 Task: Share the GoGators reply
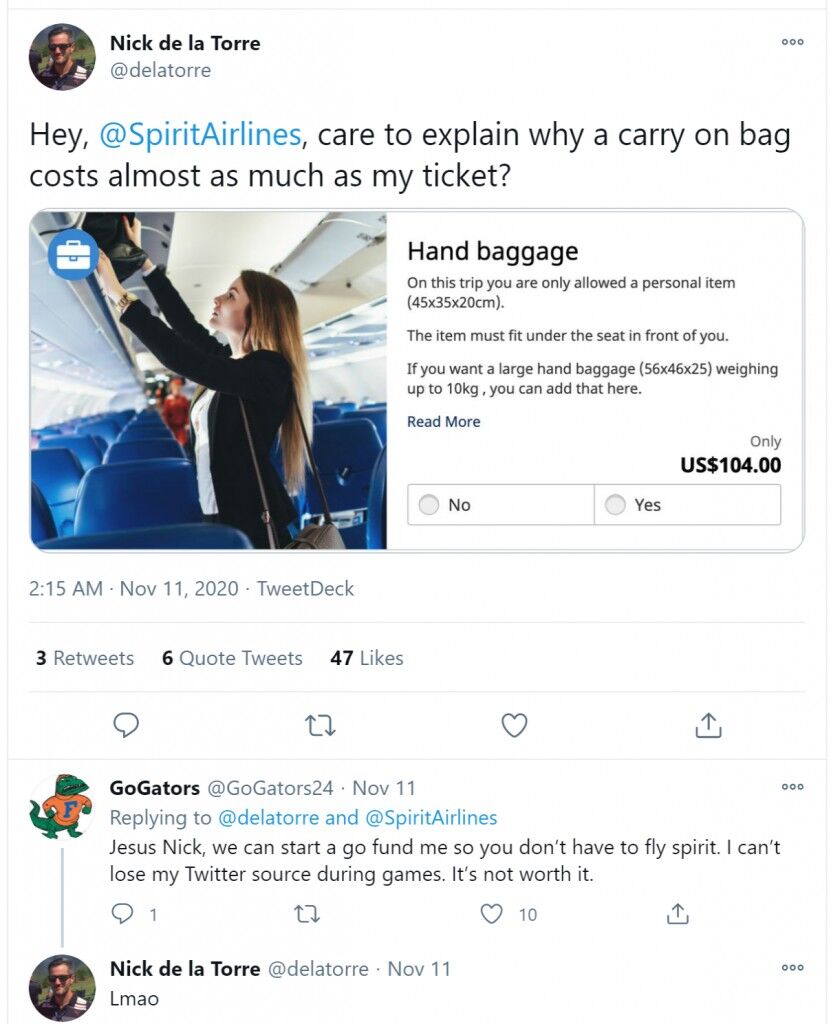[x=677, y=914]
